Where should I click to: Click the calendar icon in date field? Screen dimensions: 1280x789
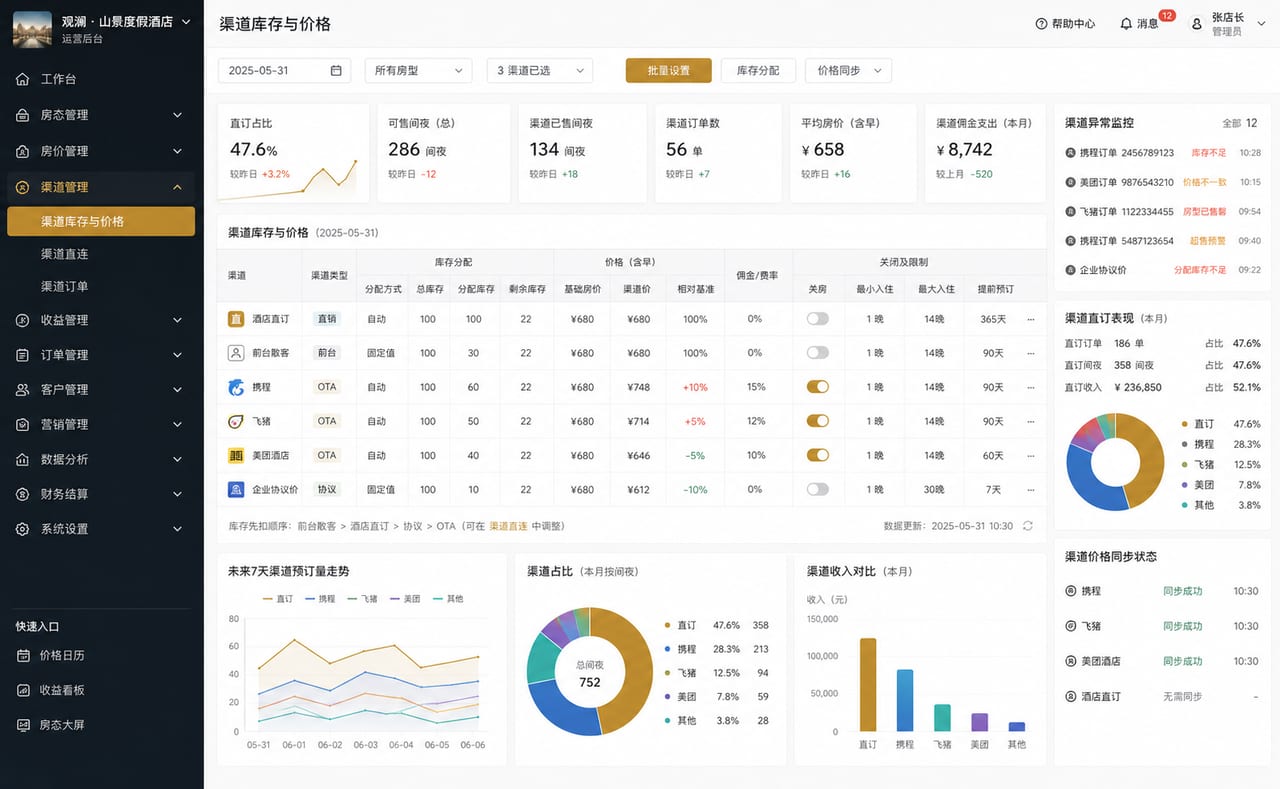pyautogui.click(x=336, y=70)
